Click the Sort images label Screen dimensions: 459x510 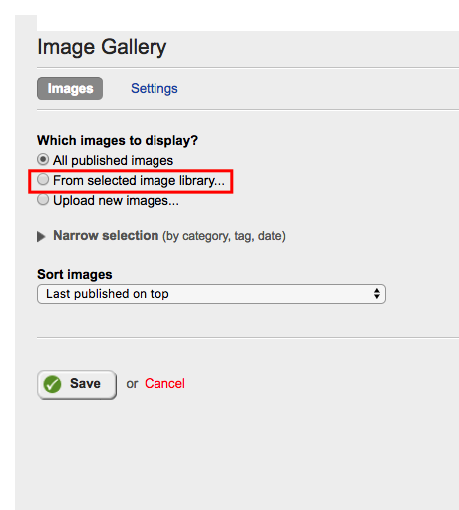pos(75,275)
